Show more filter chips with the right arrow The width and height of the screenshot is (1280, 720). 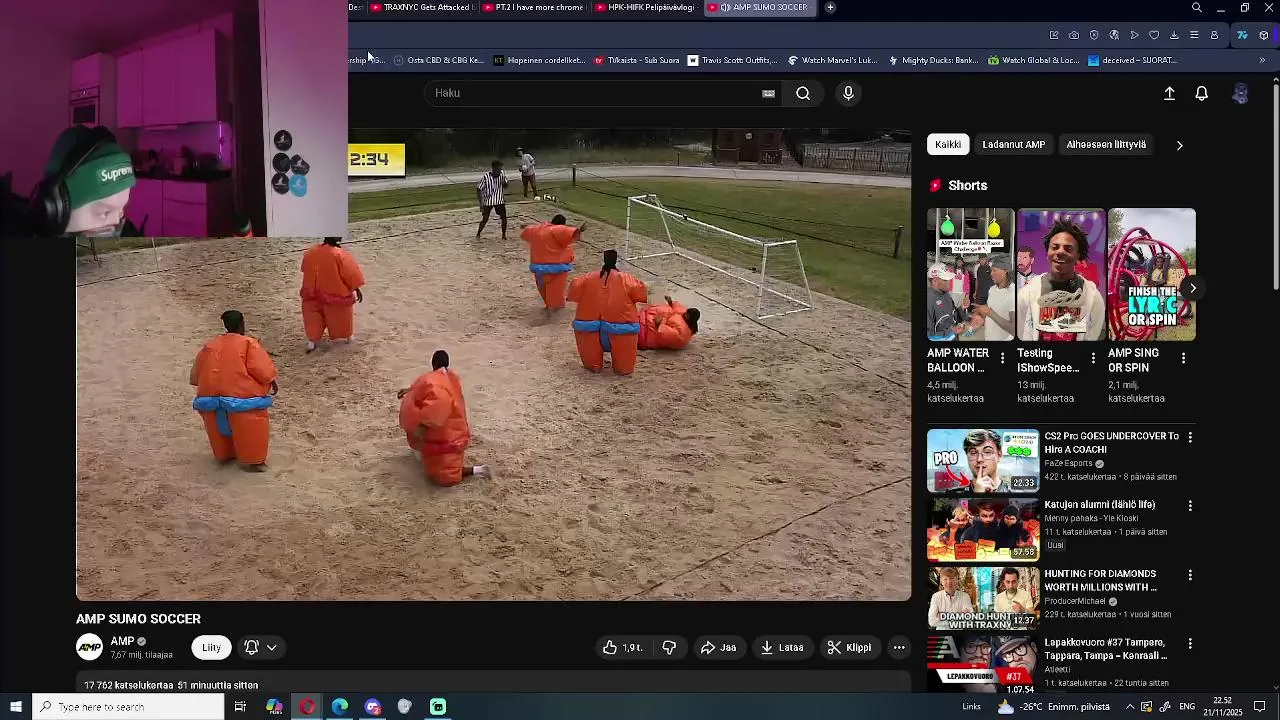(x=1179, y=145)
